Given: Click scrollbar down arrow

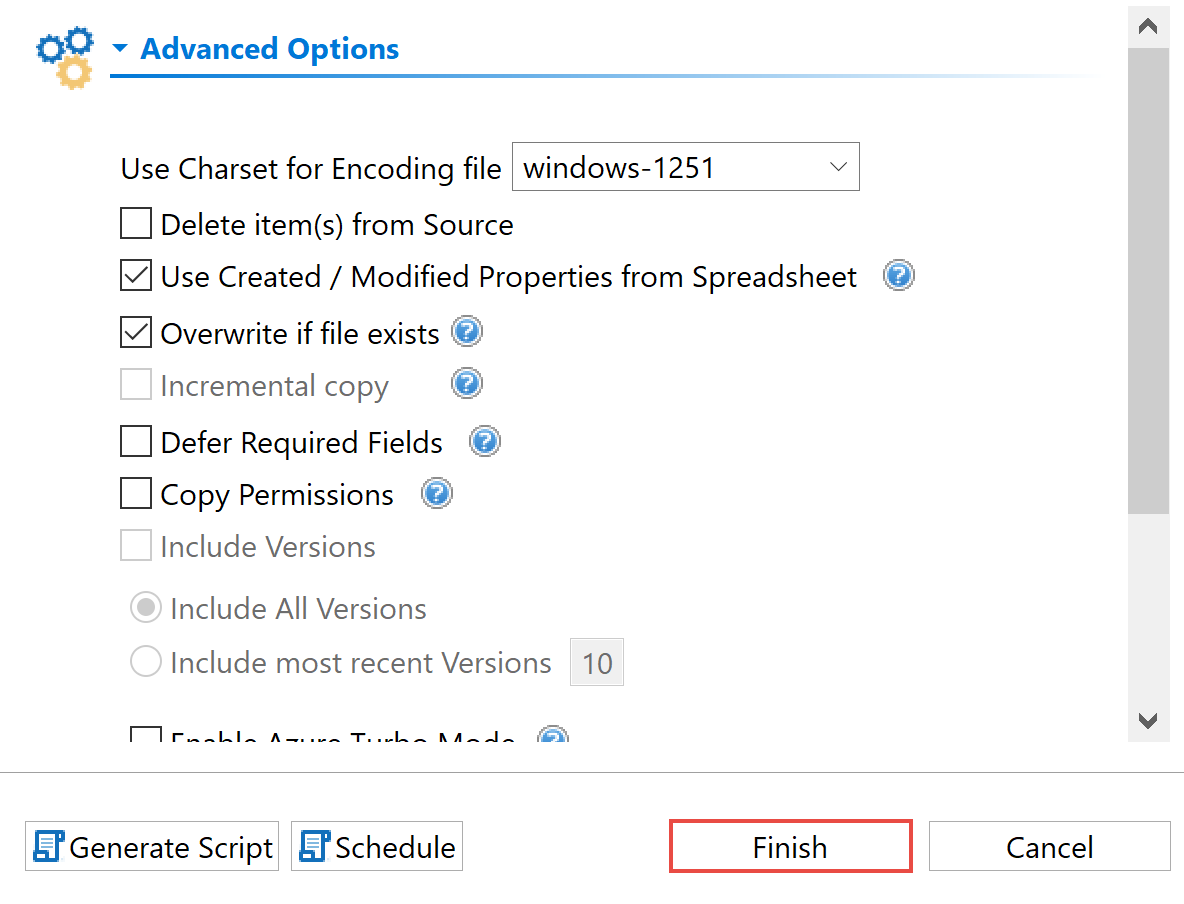Looking at the screenshot, I should 1148,721.
